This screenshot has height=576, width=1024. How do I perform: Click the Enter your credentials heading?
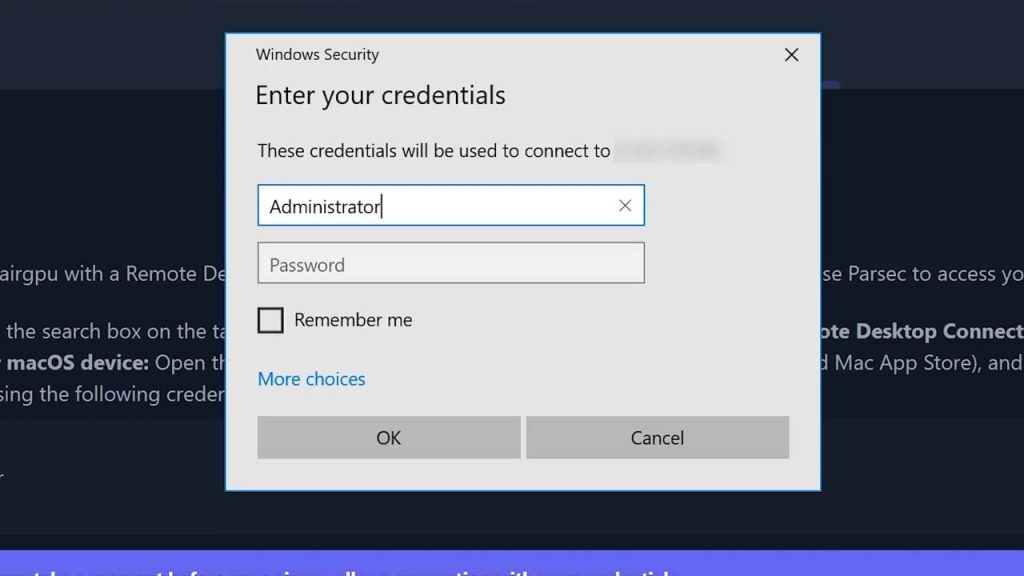380,95
